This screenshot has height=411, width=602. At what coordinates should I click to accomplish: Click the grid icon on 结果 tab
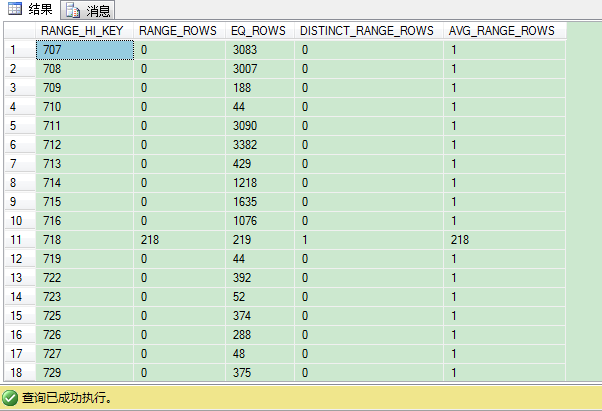(15, 9)
